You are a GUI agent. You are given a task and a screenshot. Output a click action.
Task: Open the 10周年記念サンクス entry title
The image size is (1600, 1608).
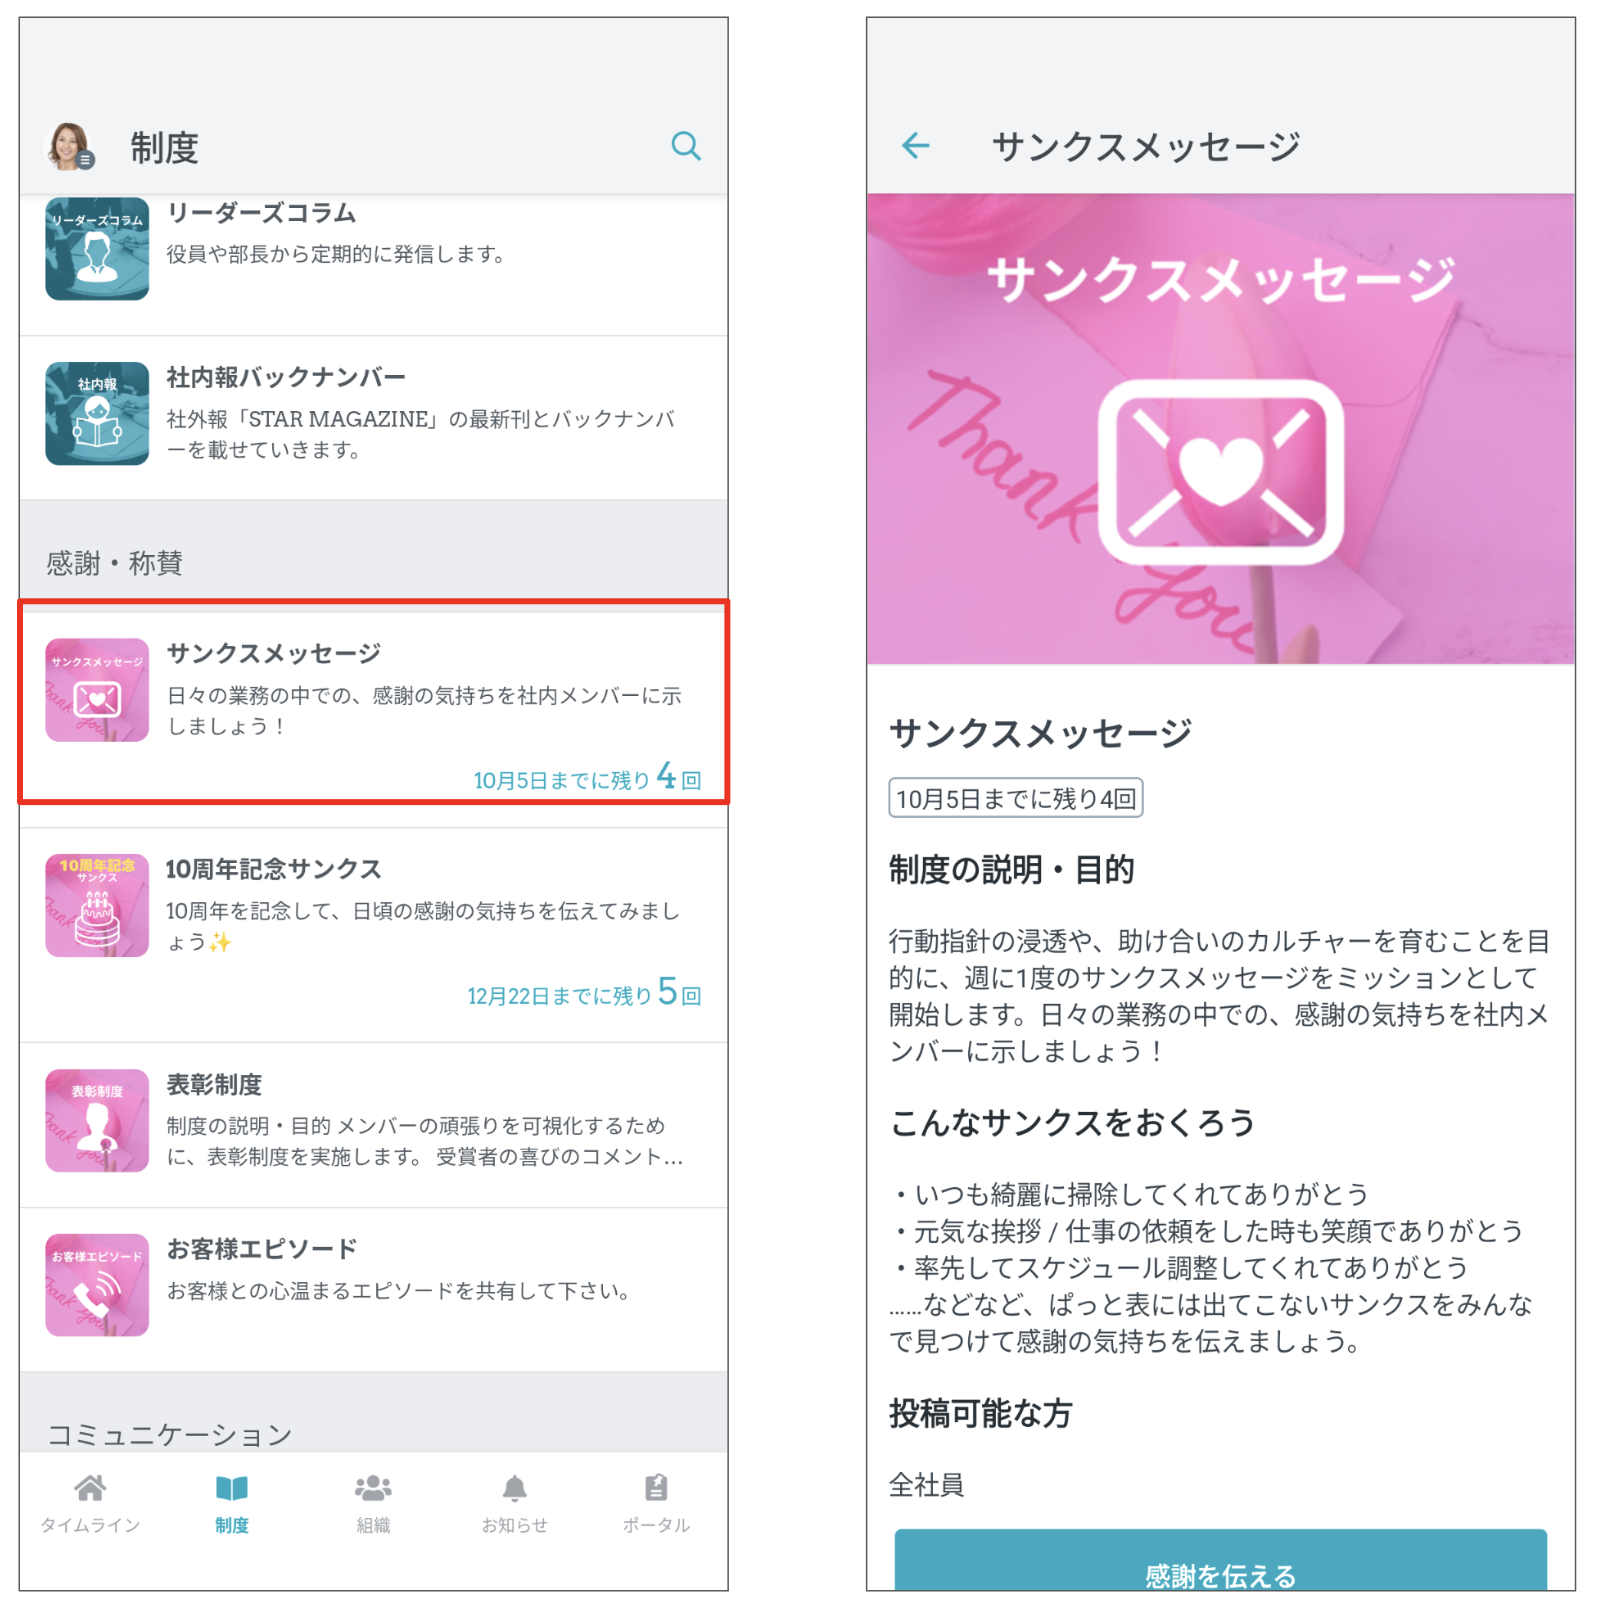(273, 869)
